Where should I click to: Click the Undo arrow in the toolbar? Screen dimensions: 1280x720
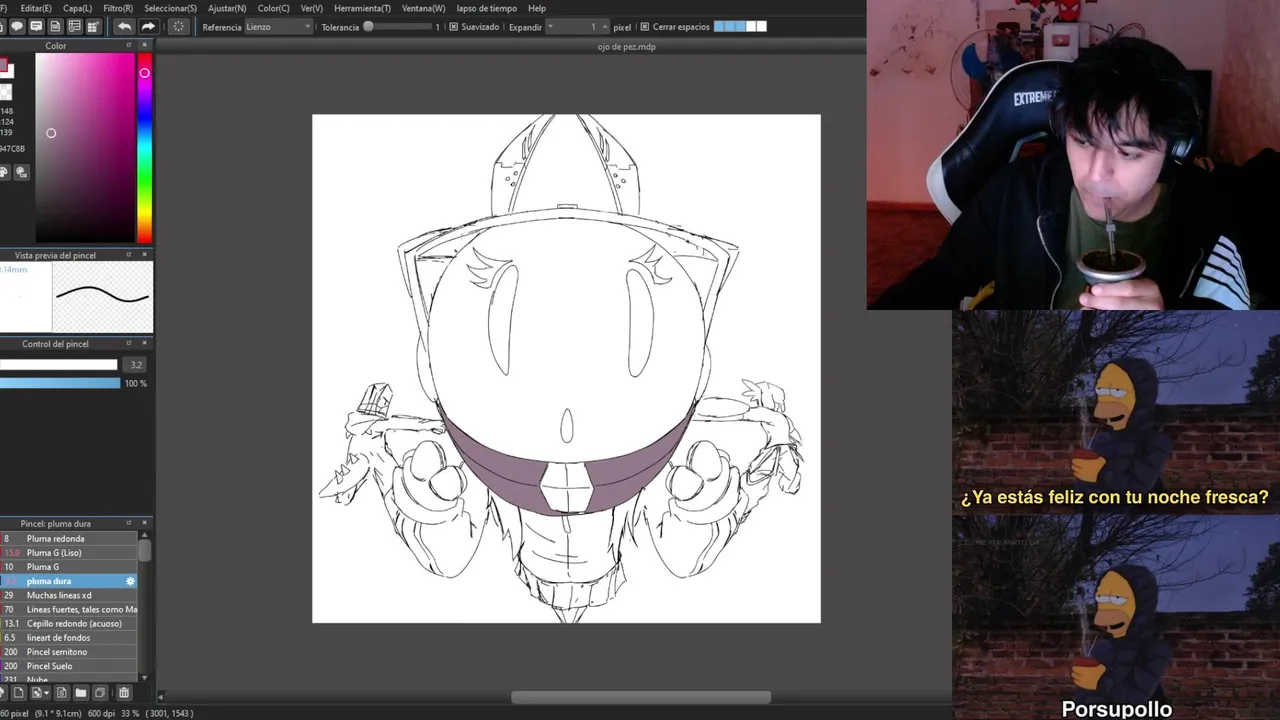tap(124, 27)
